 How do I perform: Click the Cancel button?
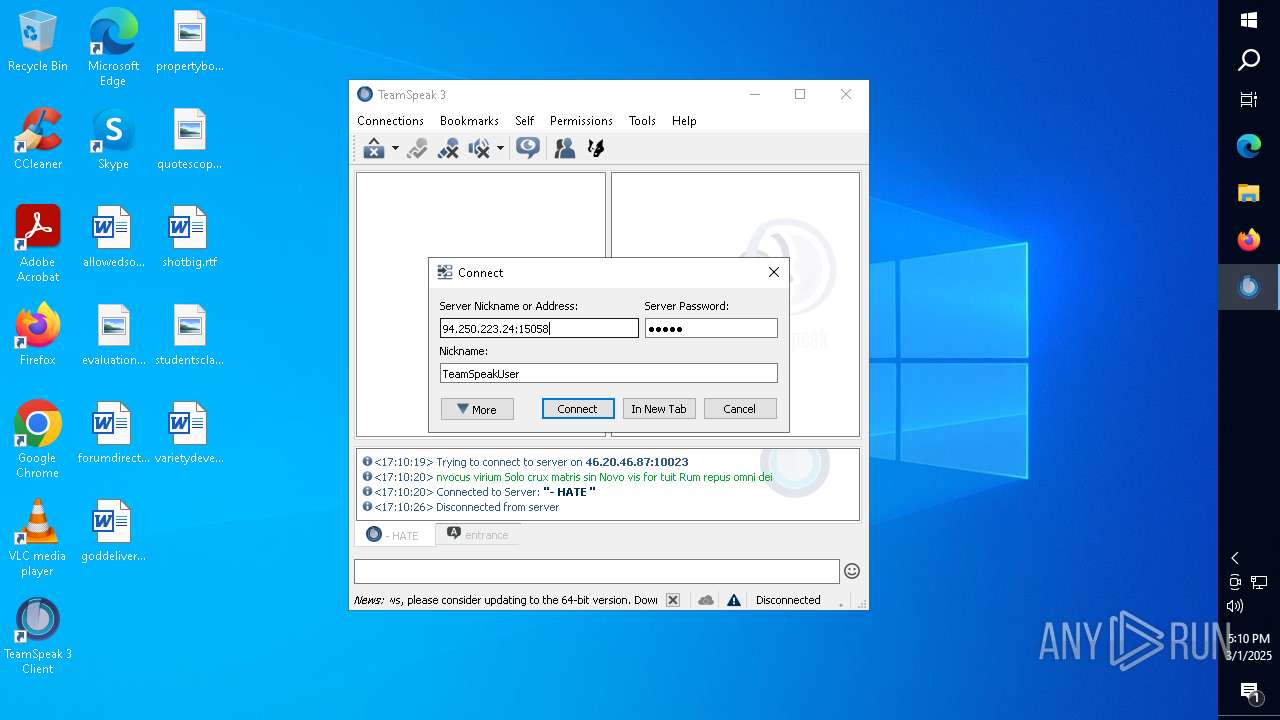[740, 409]
